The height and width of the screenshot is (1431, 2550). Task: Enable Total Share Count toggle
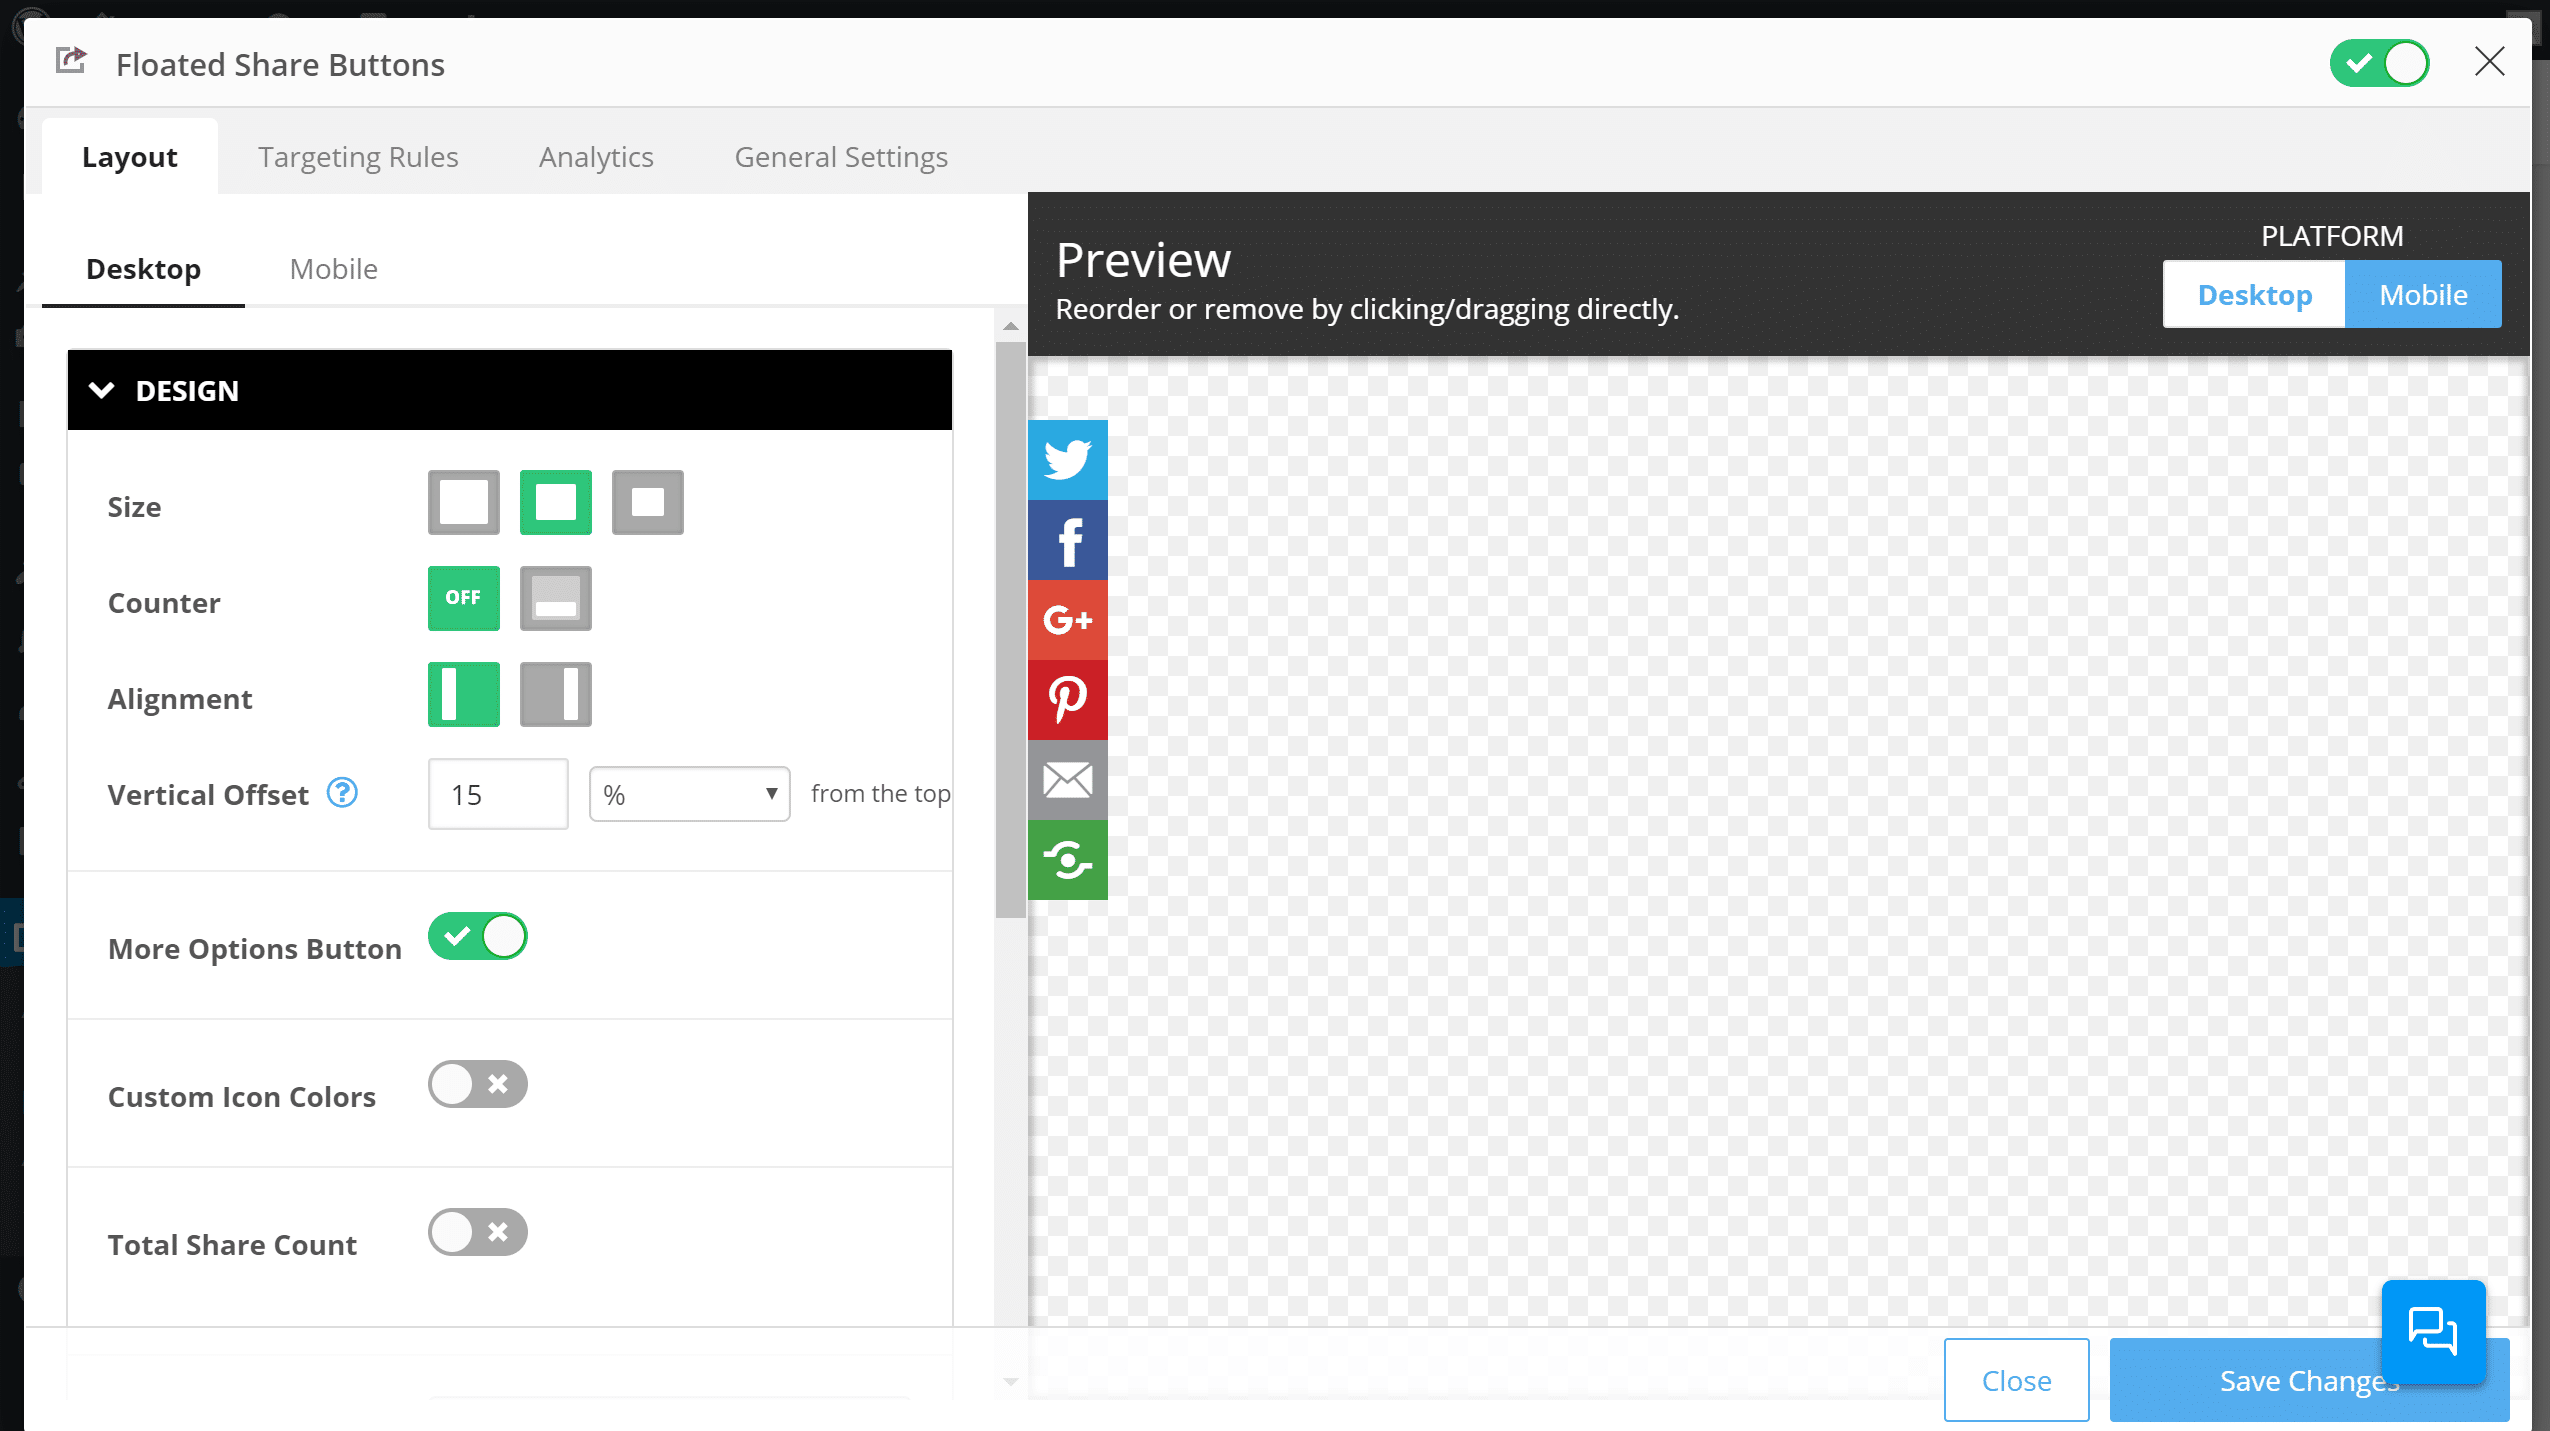coord(478,1231)
